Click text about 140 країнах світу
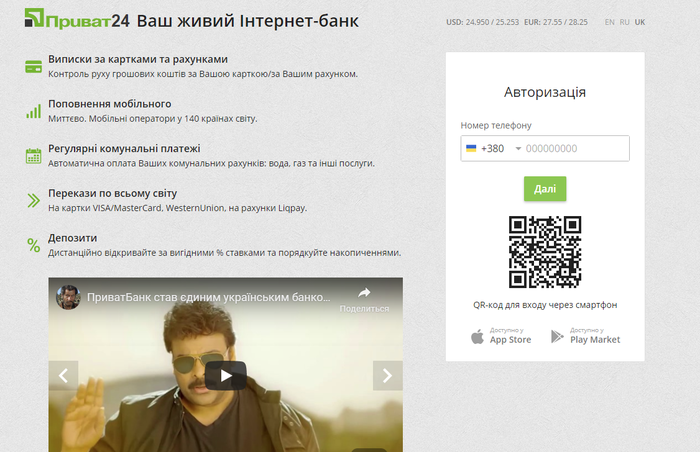Viewport: 700px width, 452px height. (x=153, y=119)
